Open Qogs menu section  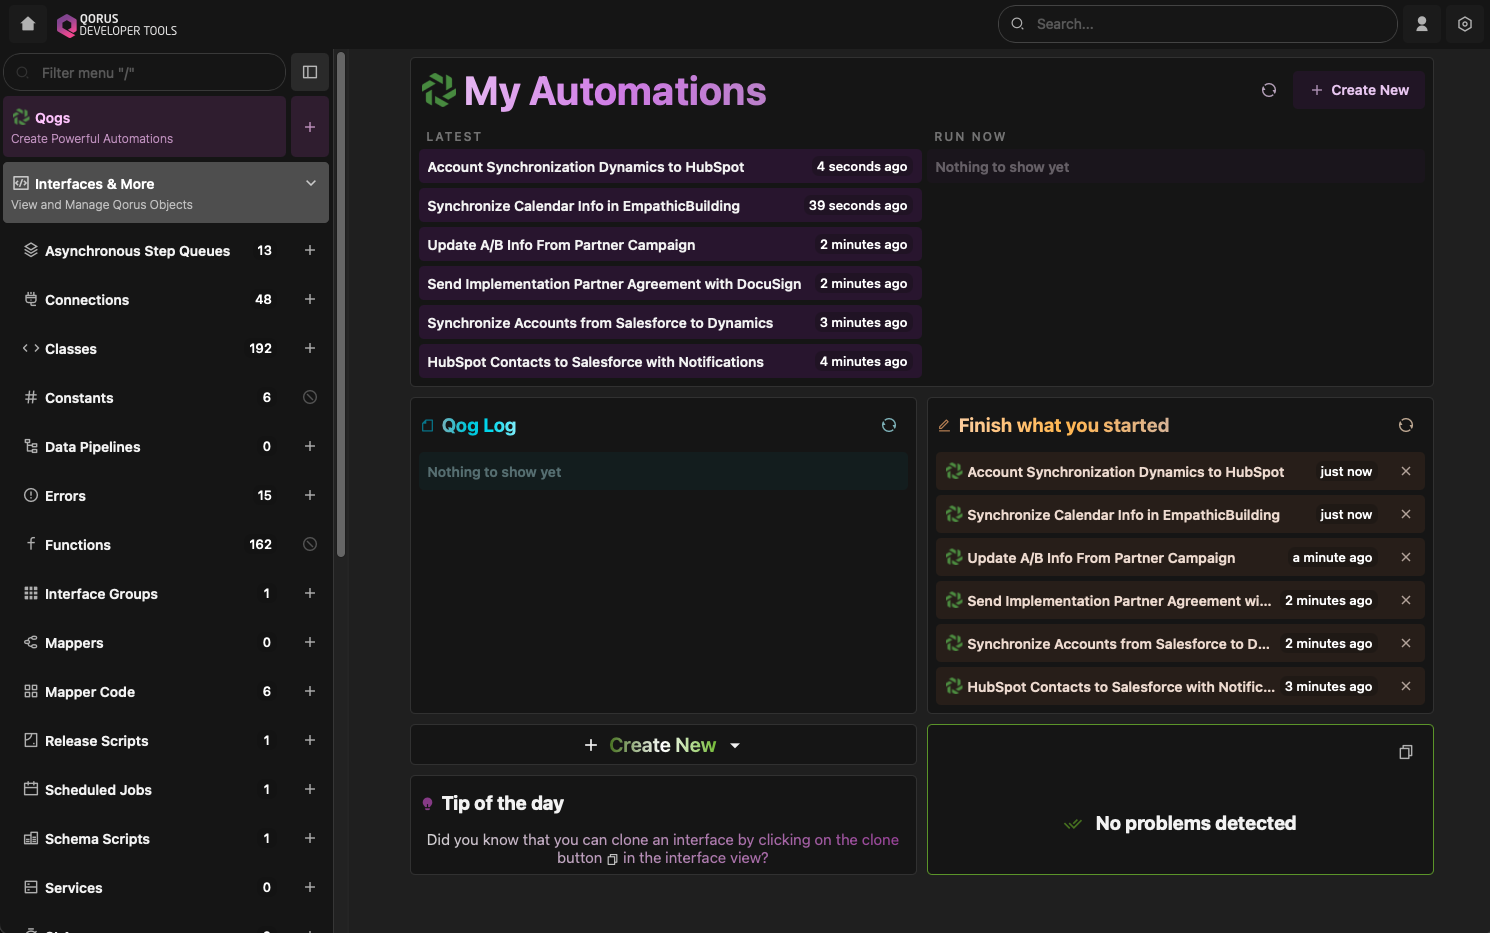click(x=144, y=127)
